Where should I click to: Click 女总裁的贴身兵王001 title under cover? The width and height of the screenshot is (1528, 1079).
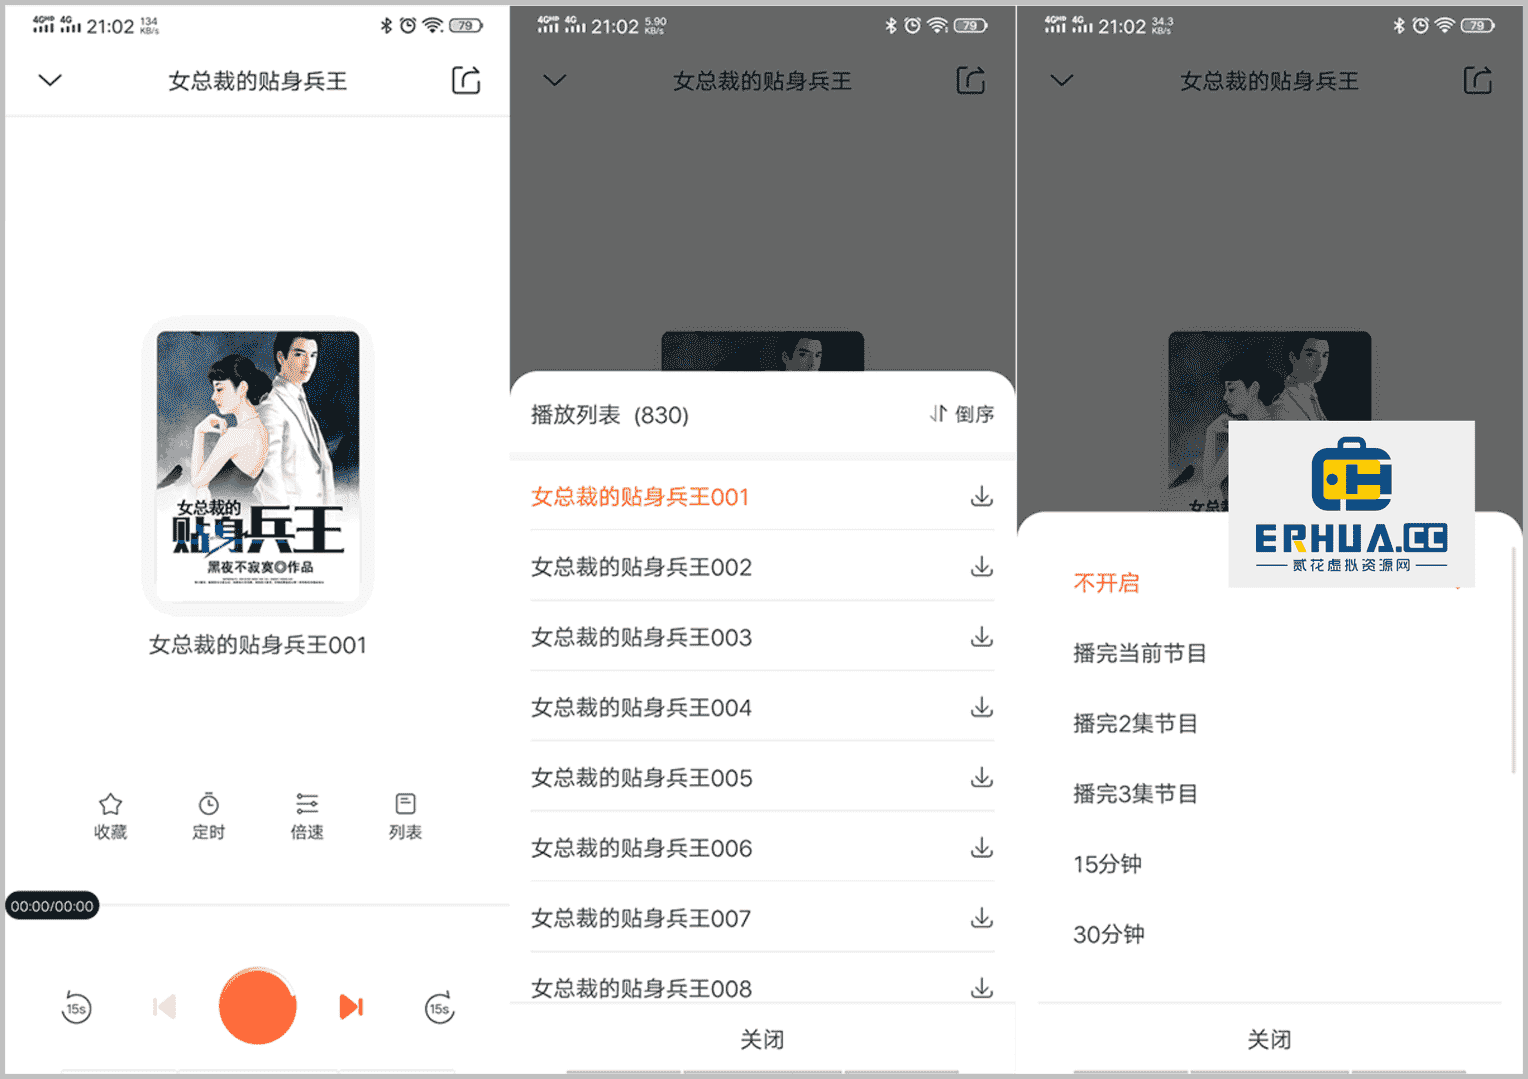[x=258, y=645]
